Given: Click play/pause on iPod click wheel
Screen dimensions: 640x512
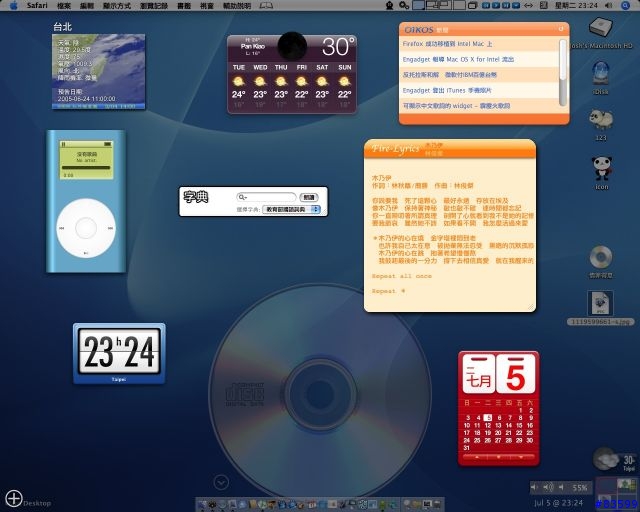Looking at the screenshot, I should click(86, 253).
